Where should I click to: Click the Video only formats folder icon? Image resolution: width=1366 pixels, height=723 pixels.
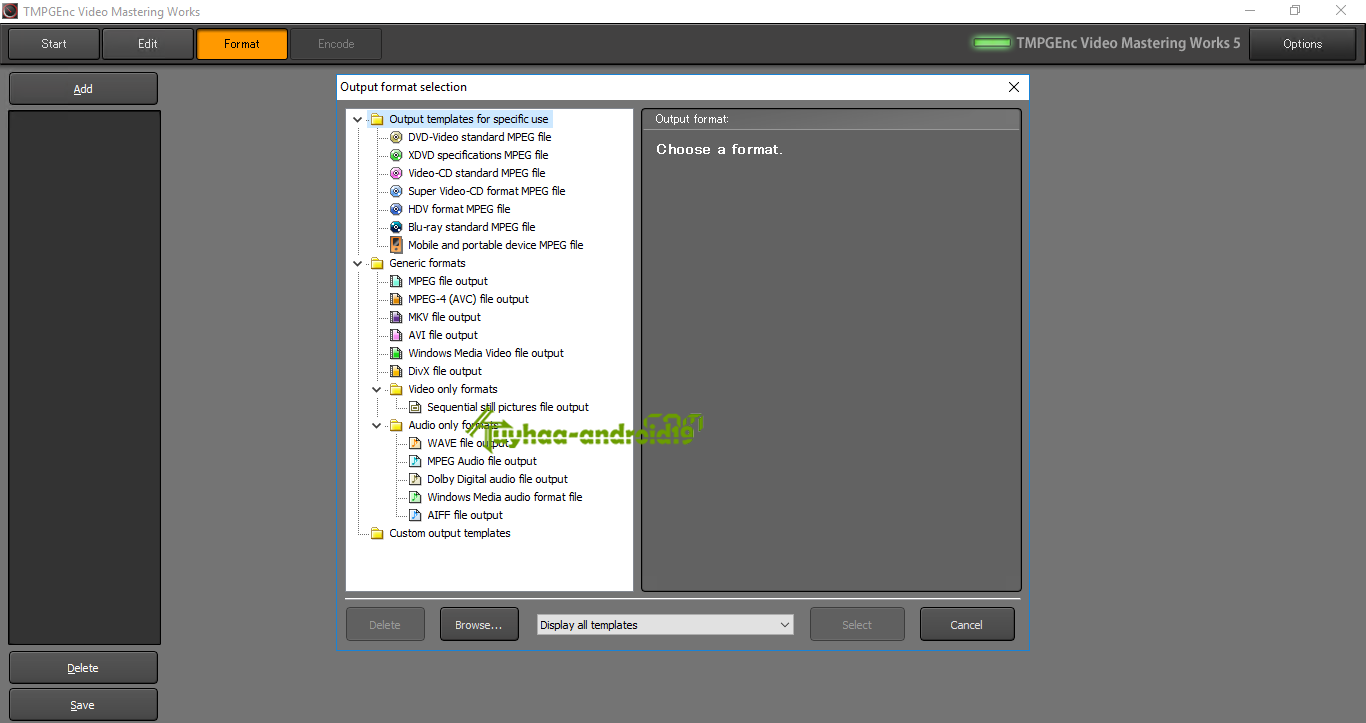pyautogui.click(x=396, y=389)
